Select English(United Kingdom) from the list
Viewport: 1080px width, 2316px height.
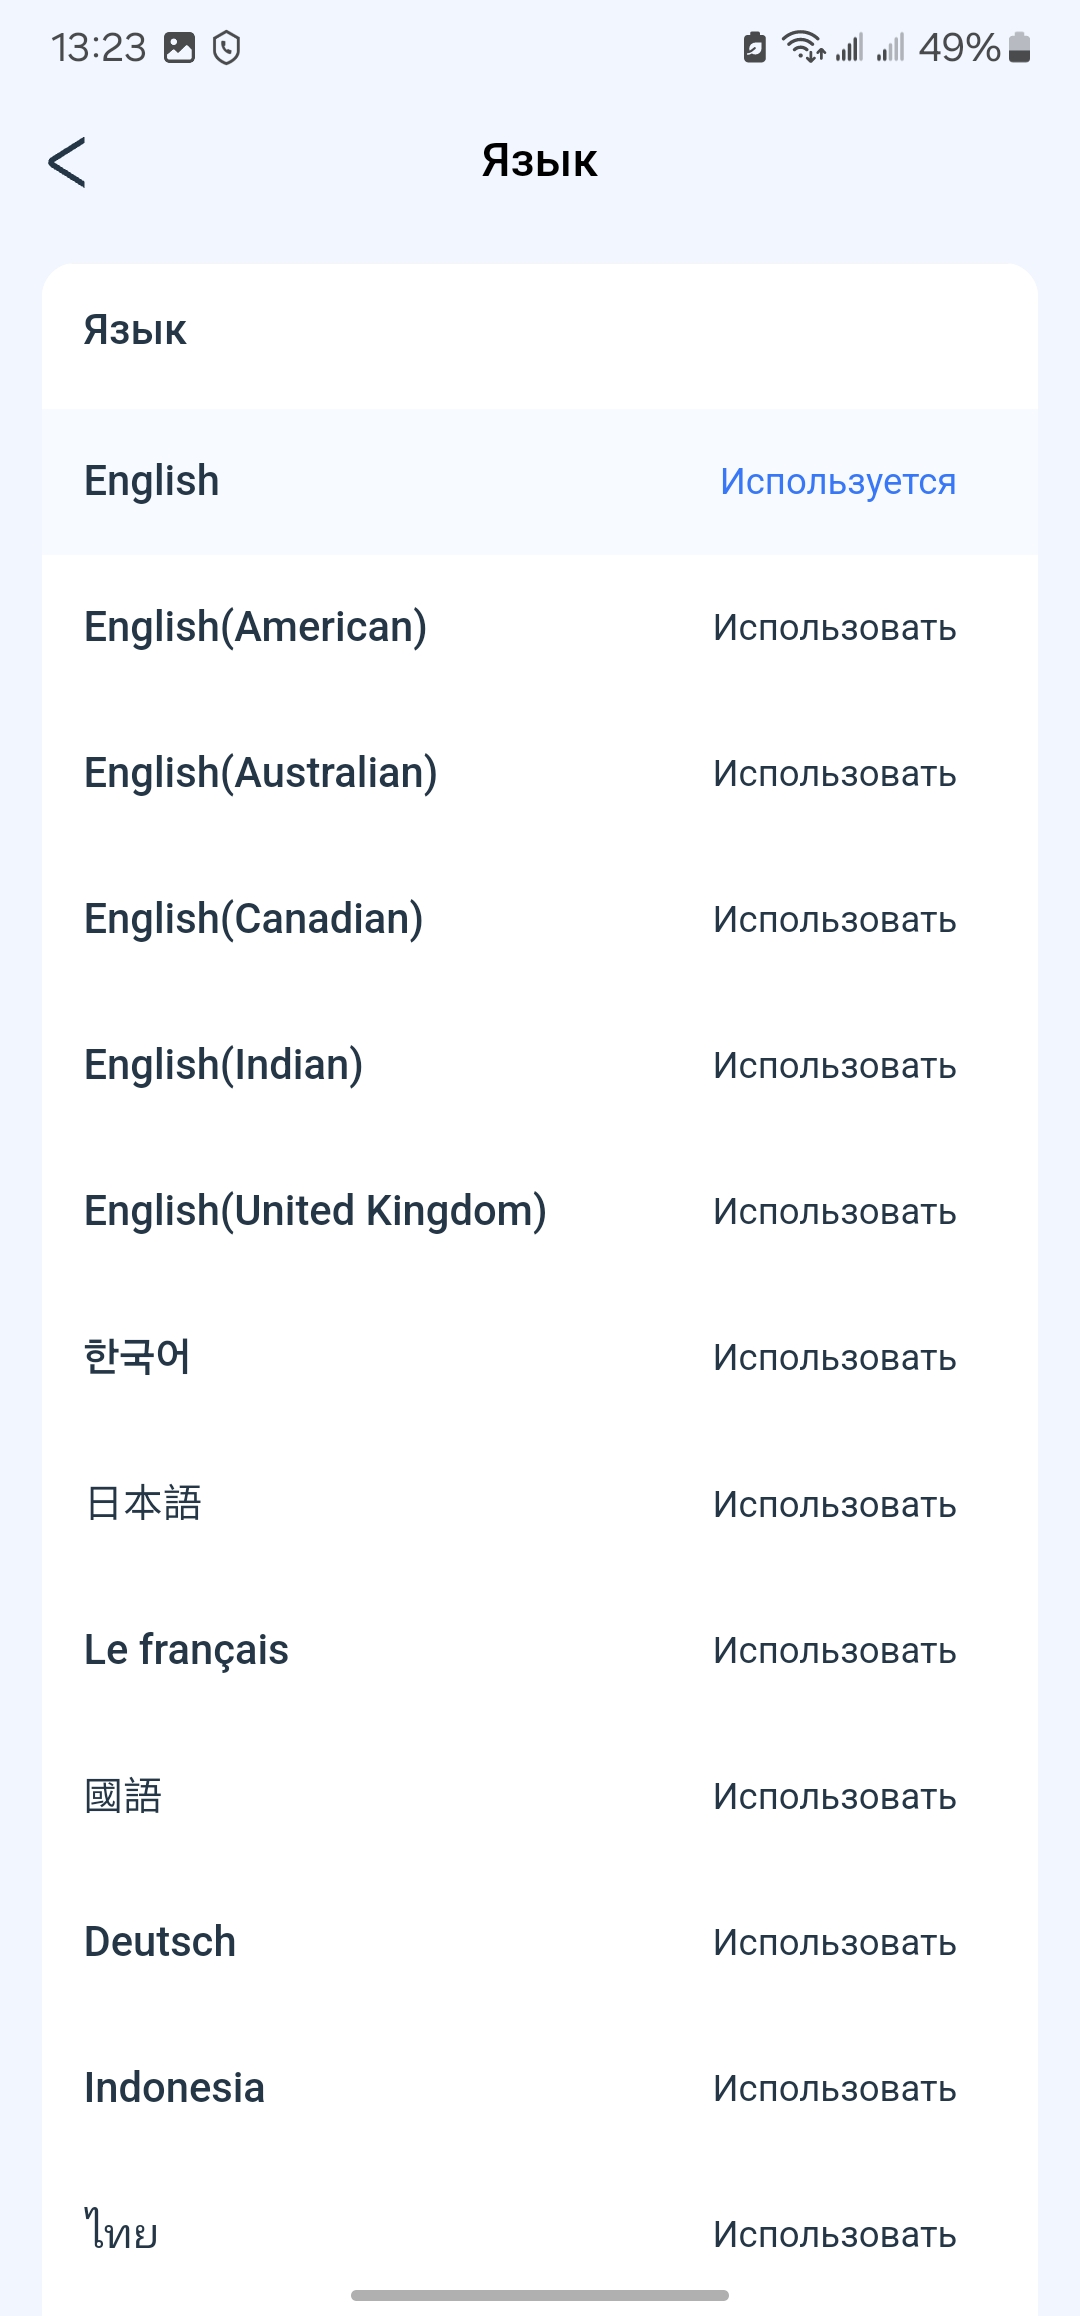(x=315, y=1212)
